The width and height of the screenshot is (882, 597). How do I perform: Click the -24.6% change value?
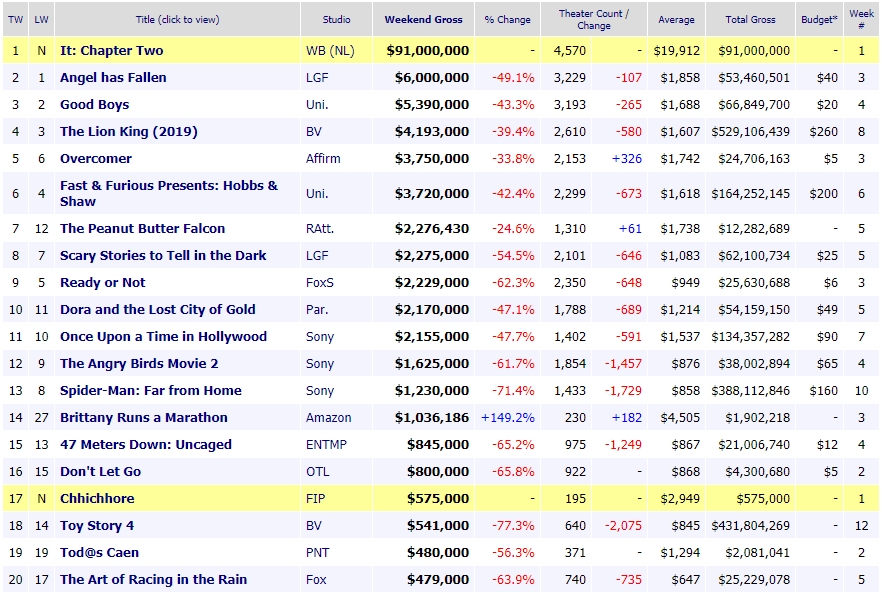point(514,228)
